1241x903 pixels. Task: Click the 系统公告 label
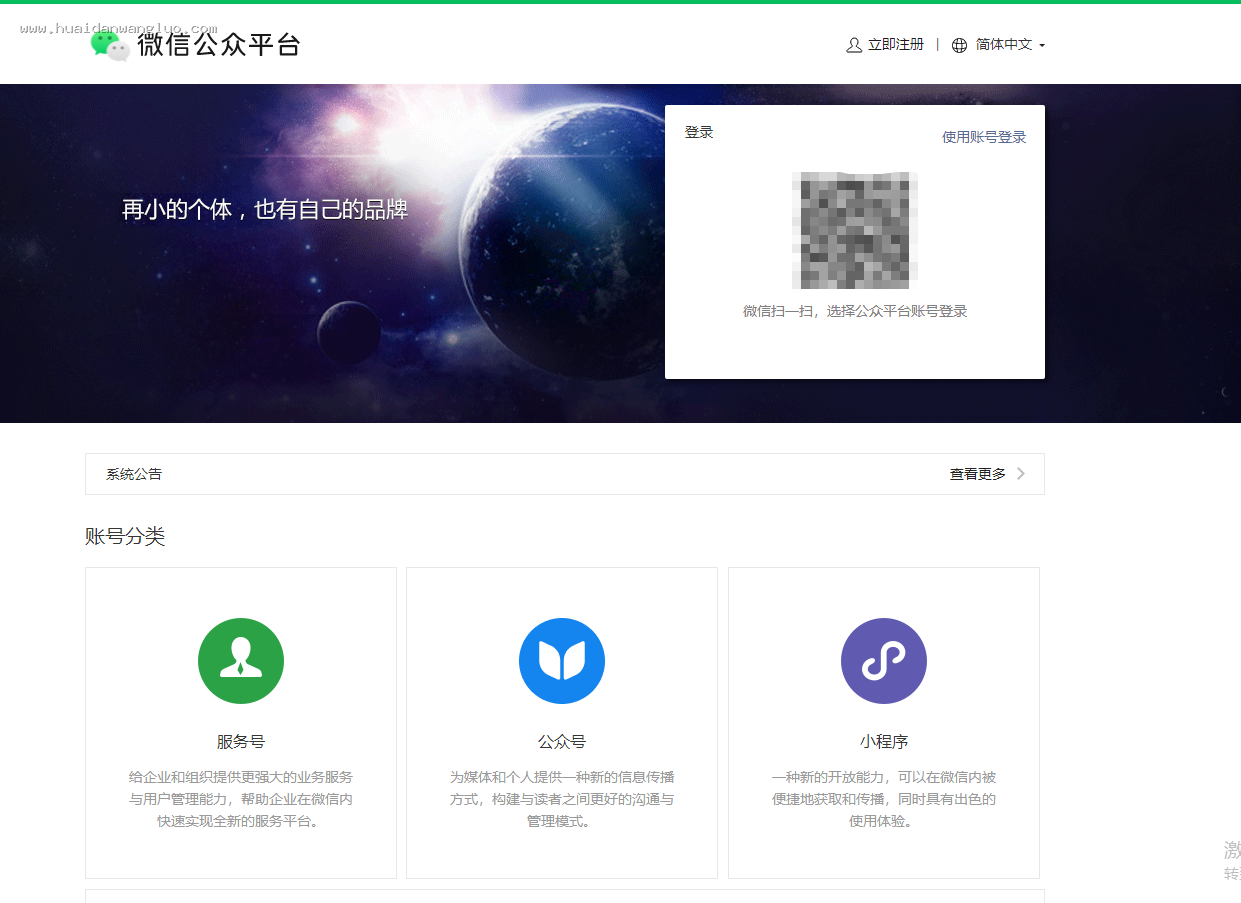[x=134, y=474]
